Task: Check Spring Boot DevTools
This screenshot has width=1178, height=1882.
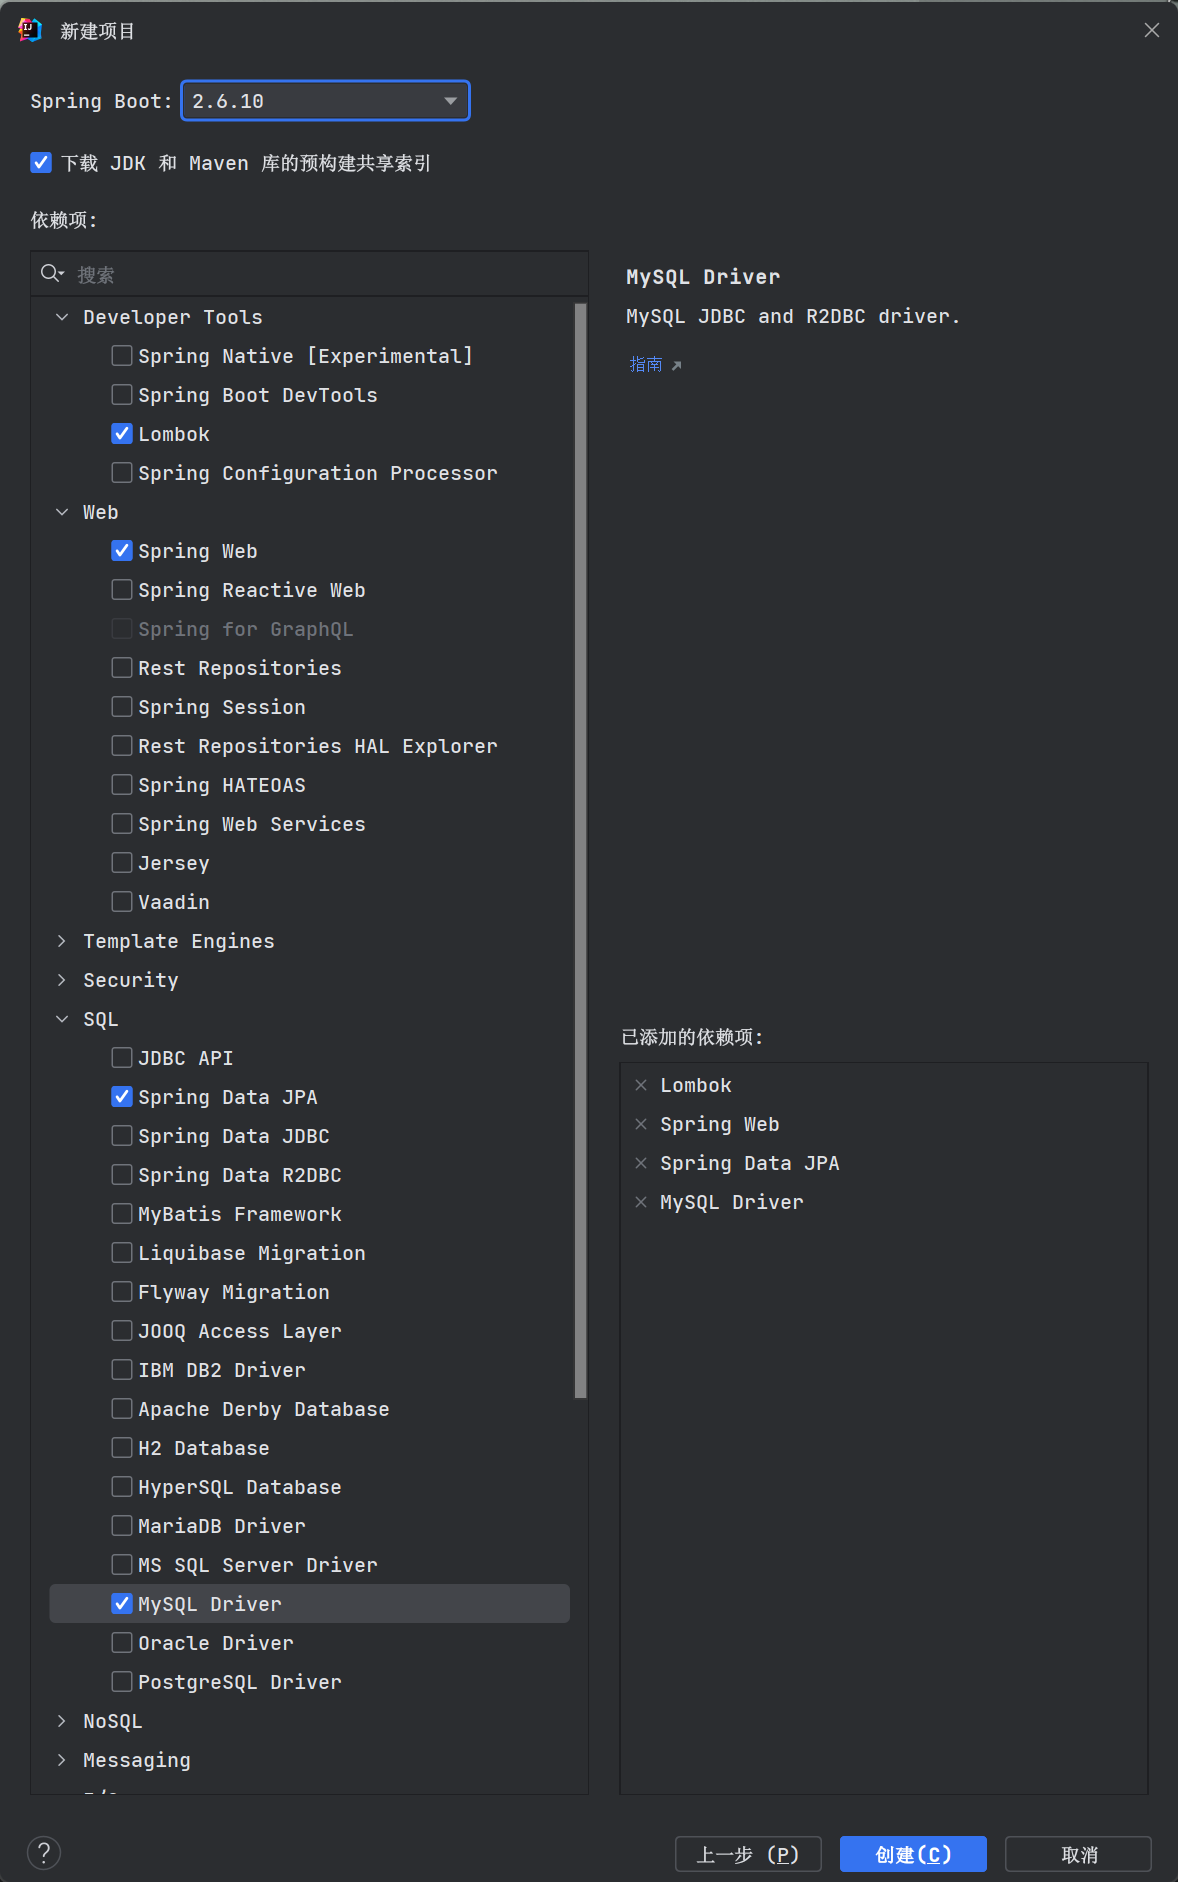Action: pyautogui.click(x=122, y=394)
